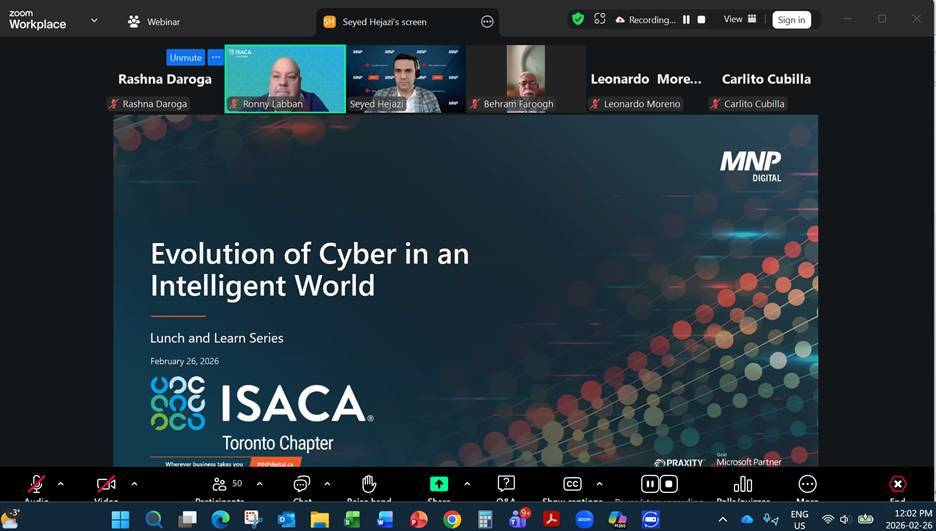Viewport: 936px width, 531px height.
Task: Open the Participants panel showing 50
Action: click(227, 484)
